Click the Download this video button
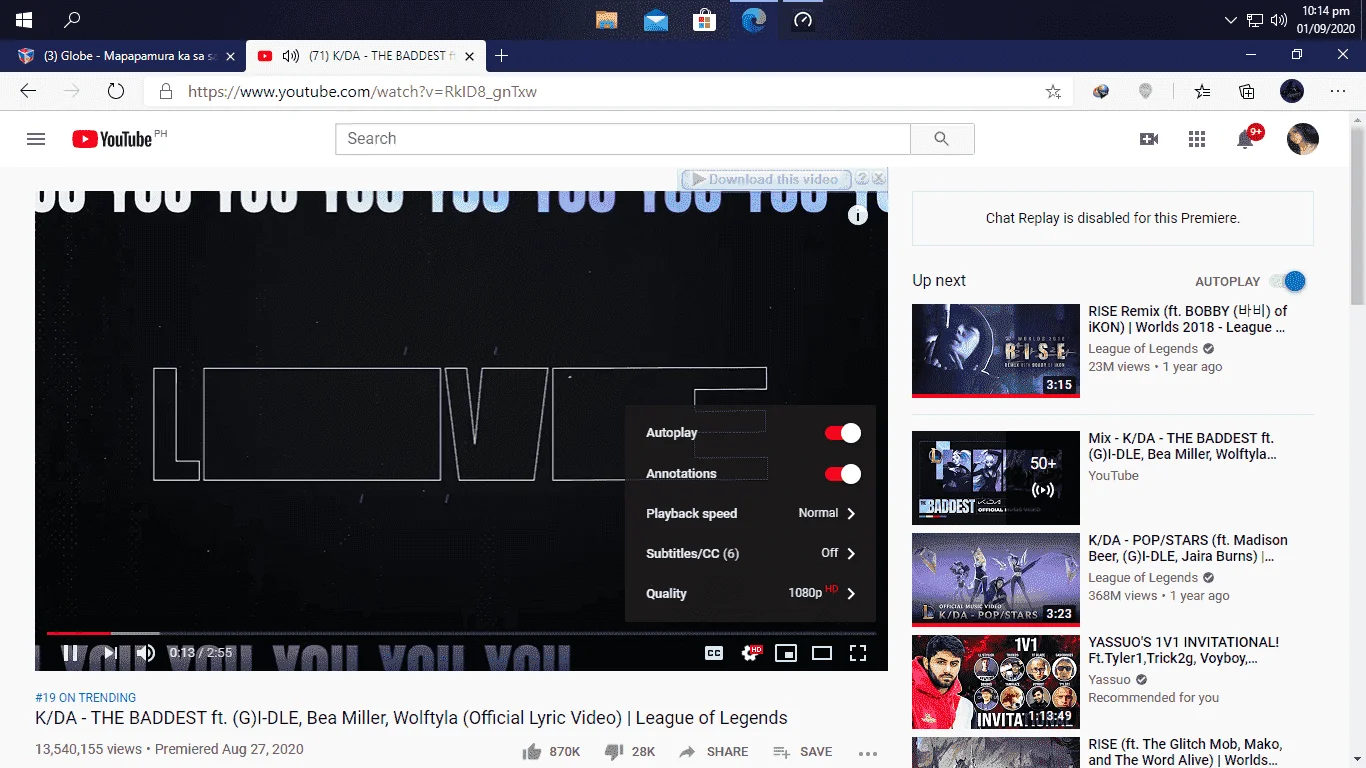 point(765,179)
